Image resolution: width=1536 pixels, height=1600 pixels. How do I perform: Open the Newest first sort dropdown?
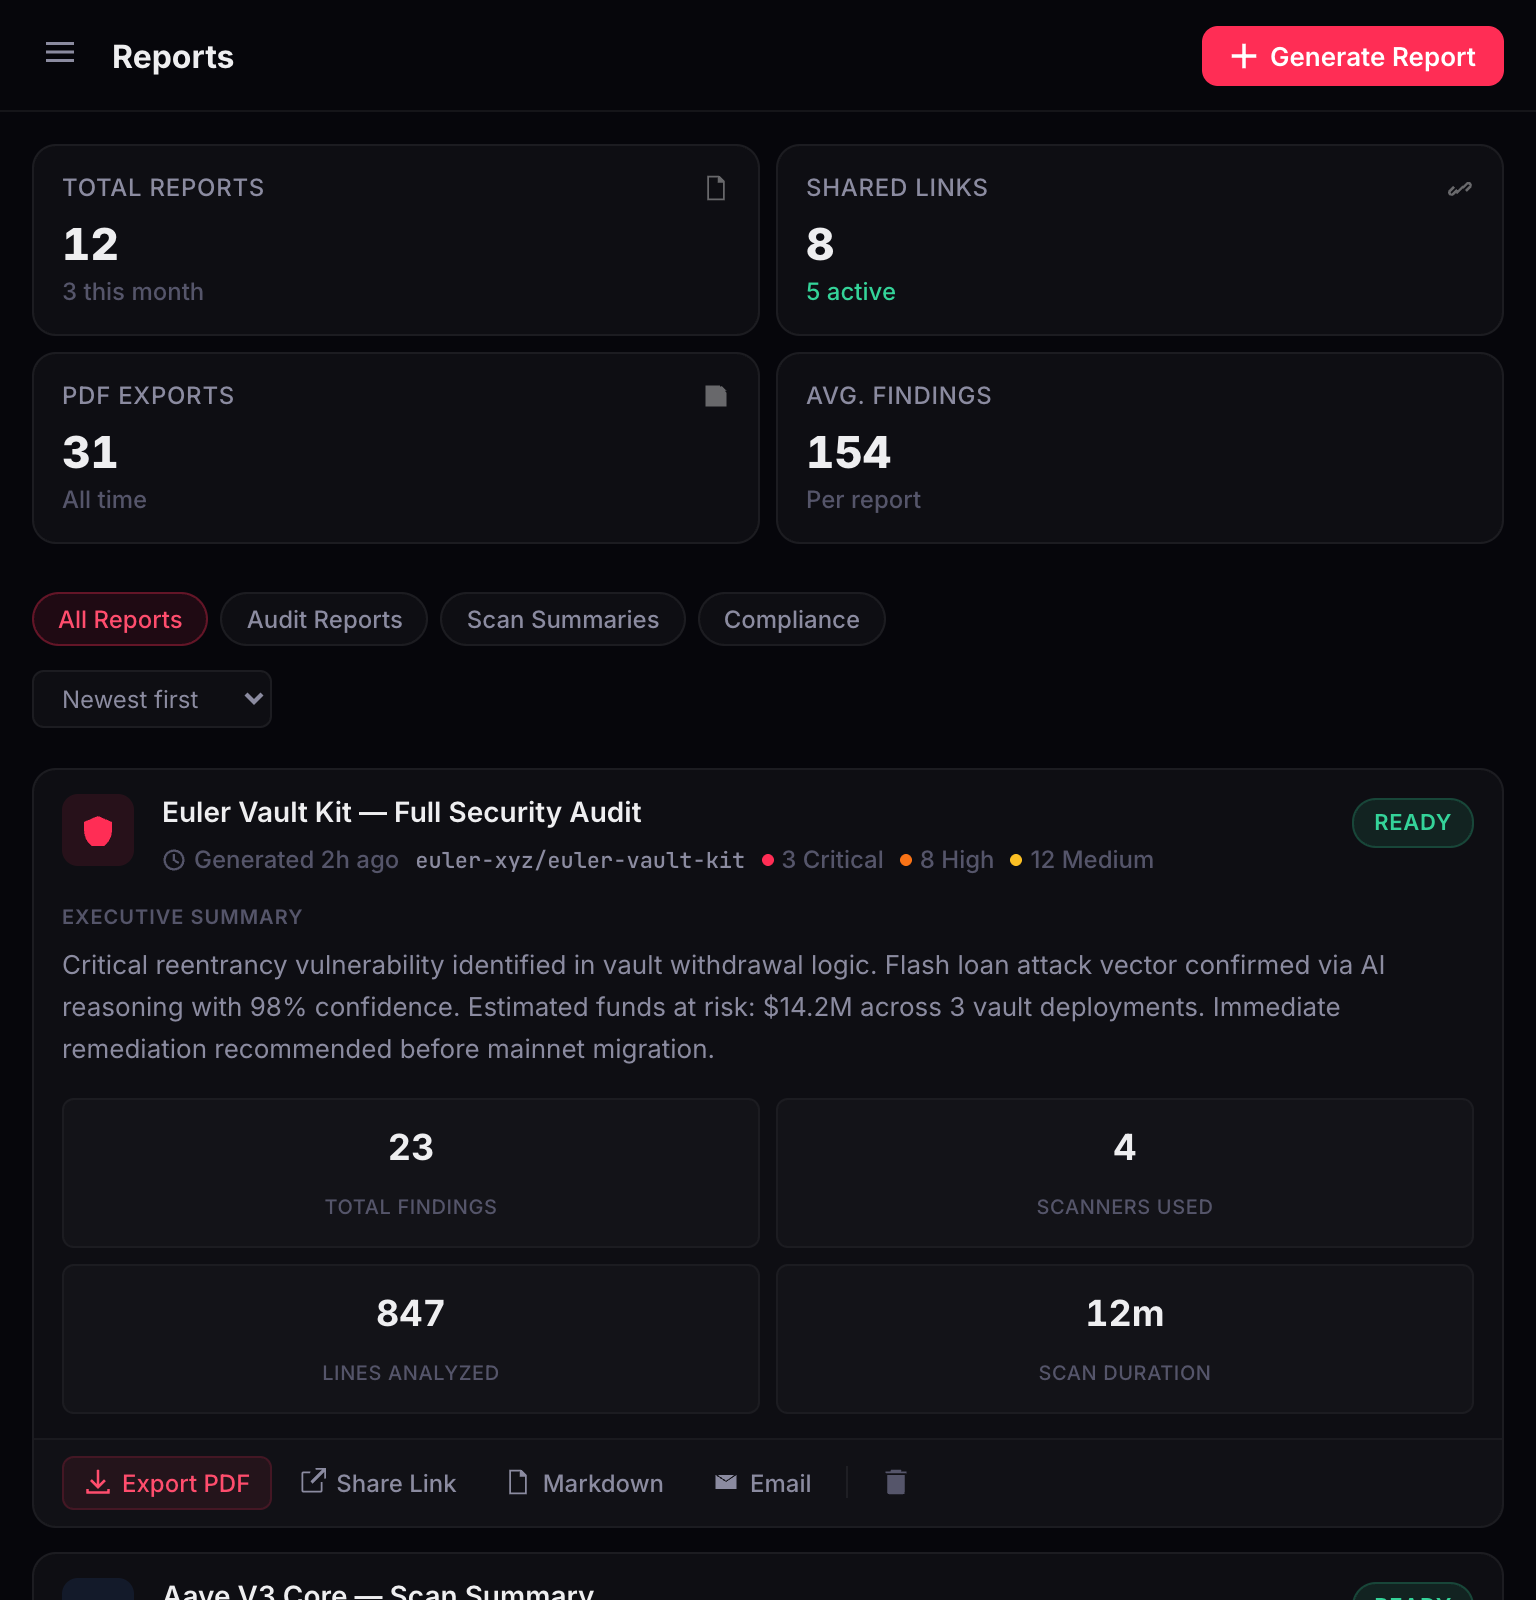[x=152, y=699]
